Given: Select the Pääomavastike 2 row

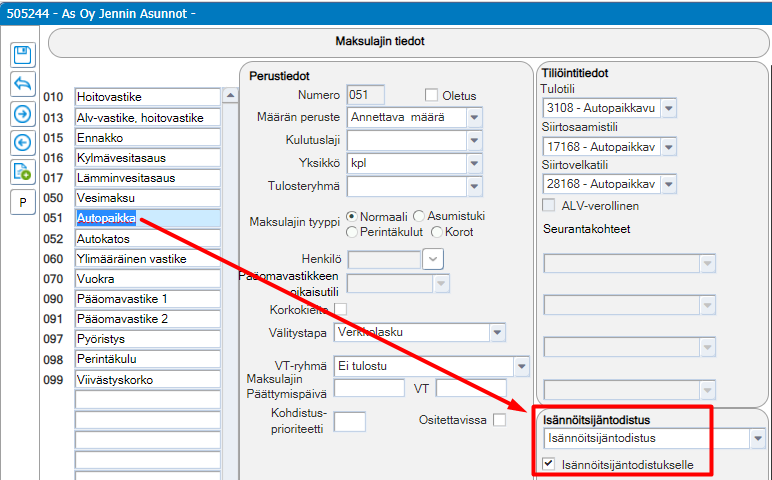Looking at the screenshot, I should [147, 319].
